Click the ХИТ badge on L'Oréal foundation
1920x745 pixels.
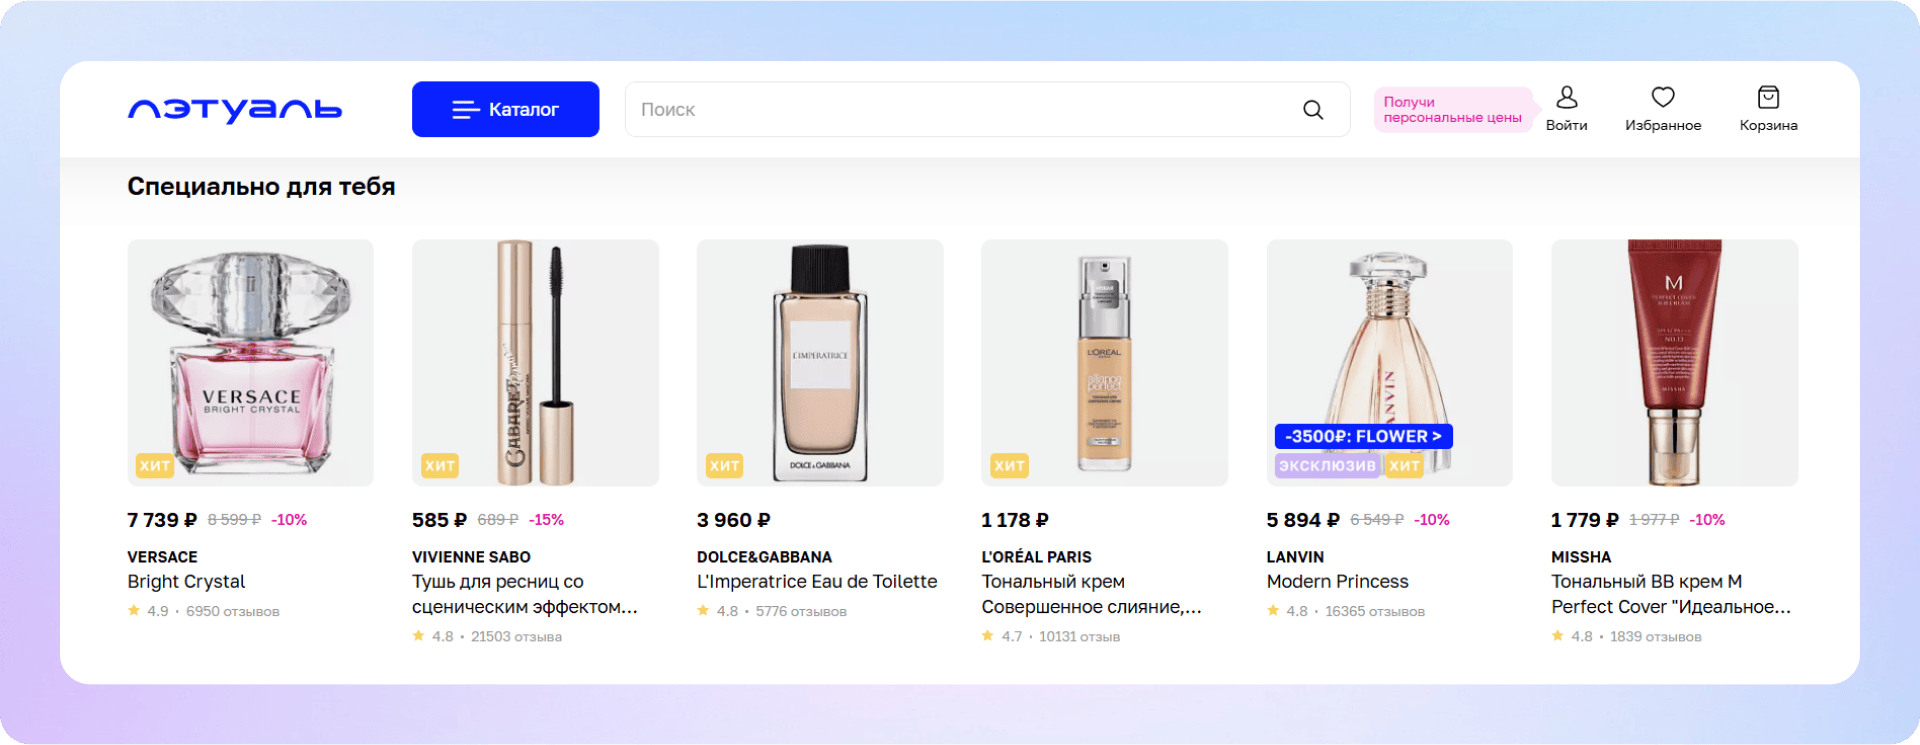1008,465
